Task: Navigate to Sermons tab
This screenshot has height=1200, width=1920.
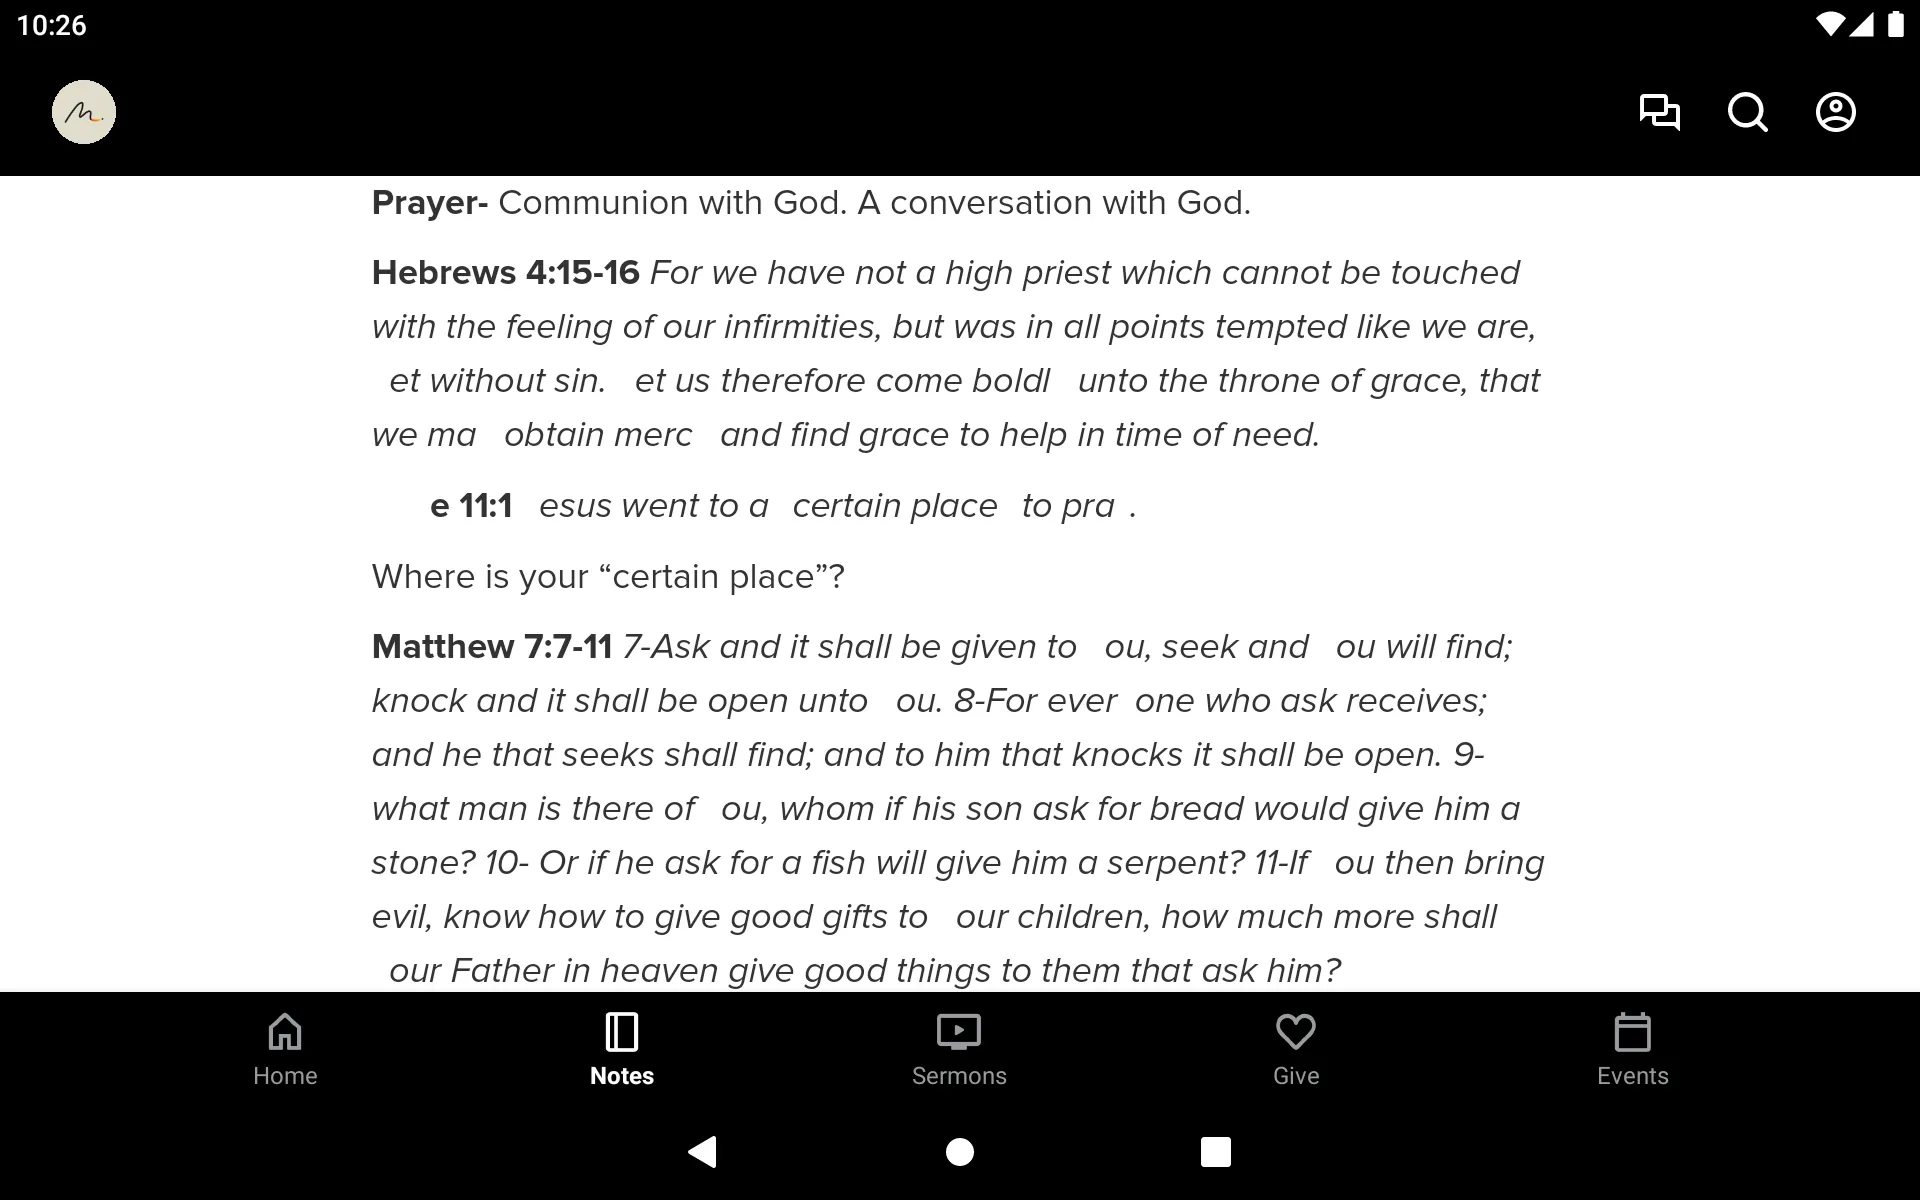Action: pos(959,1048)
